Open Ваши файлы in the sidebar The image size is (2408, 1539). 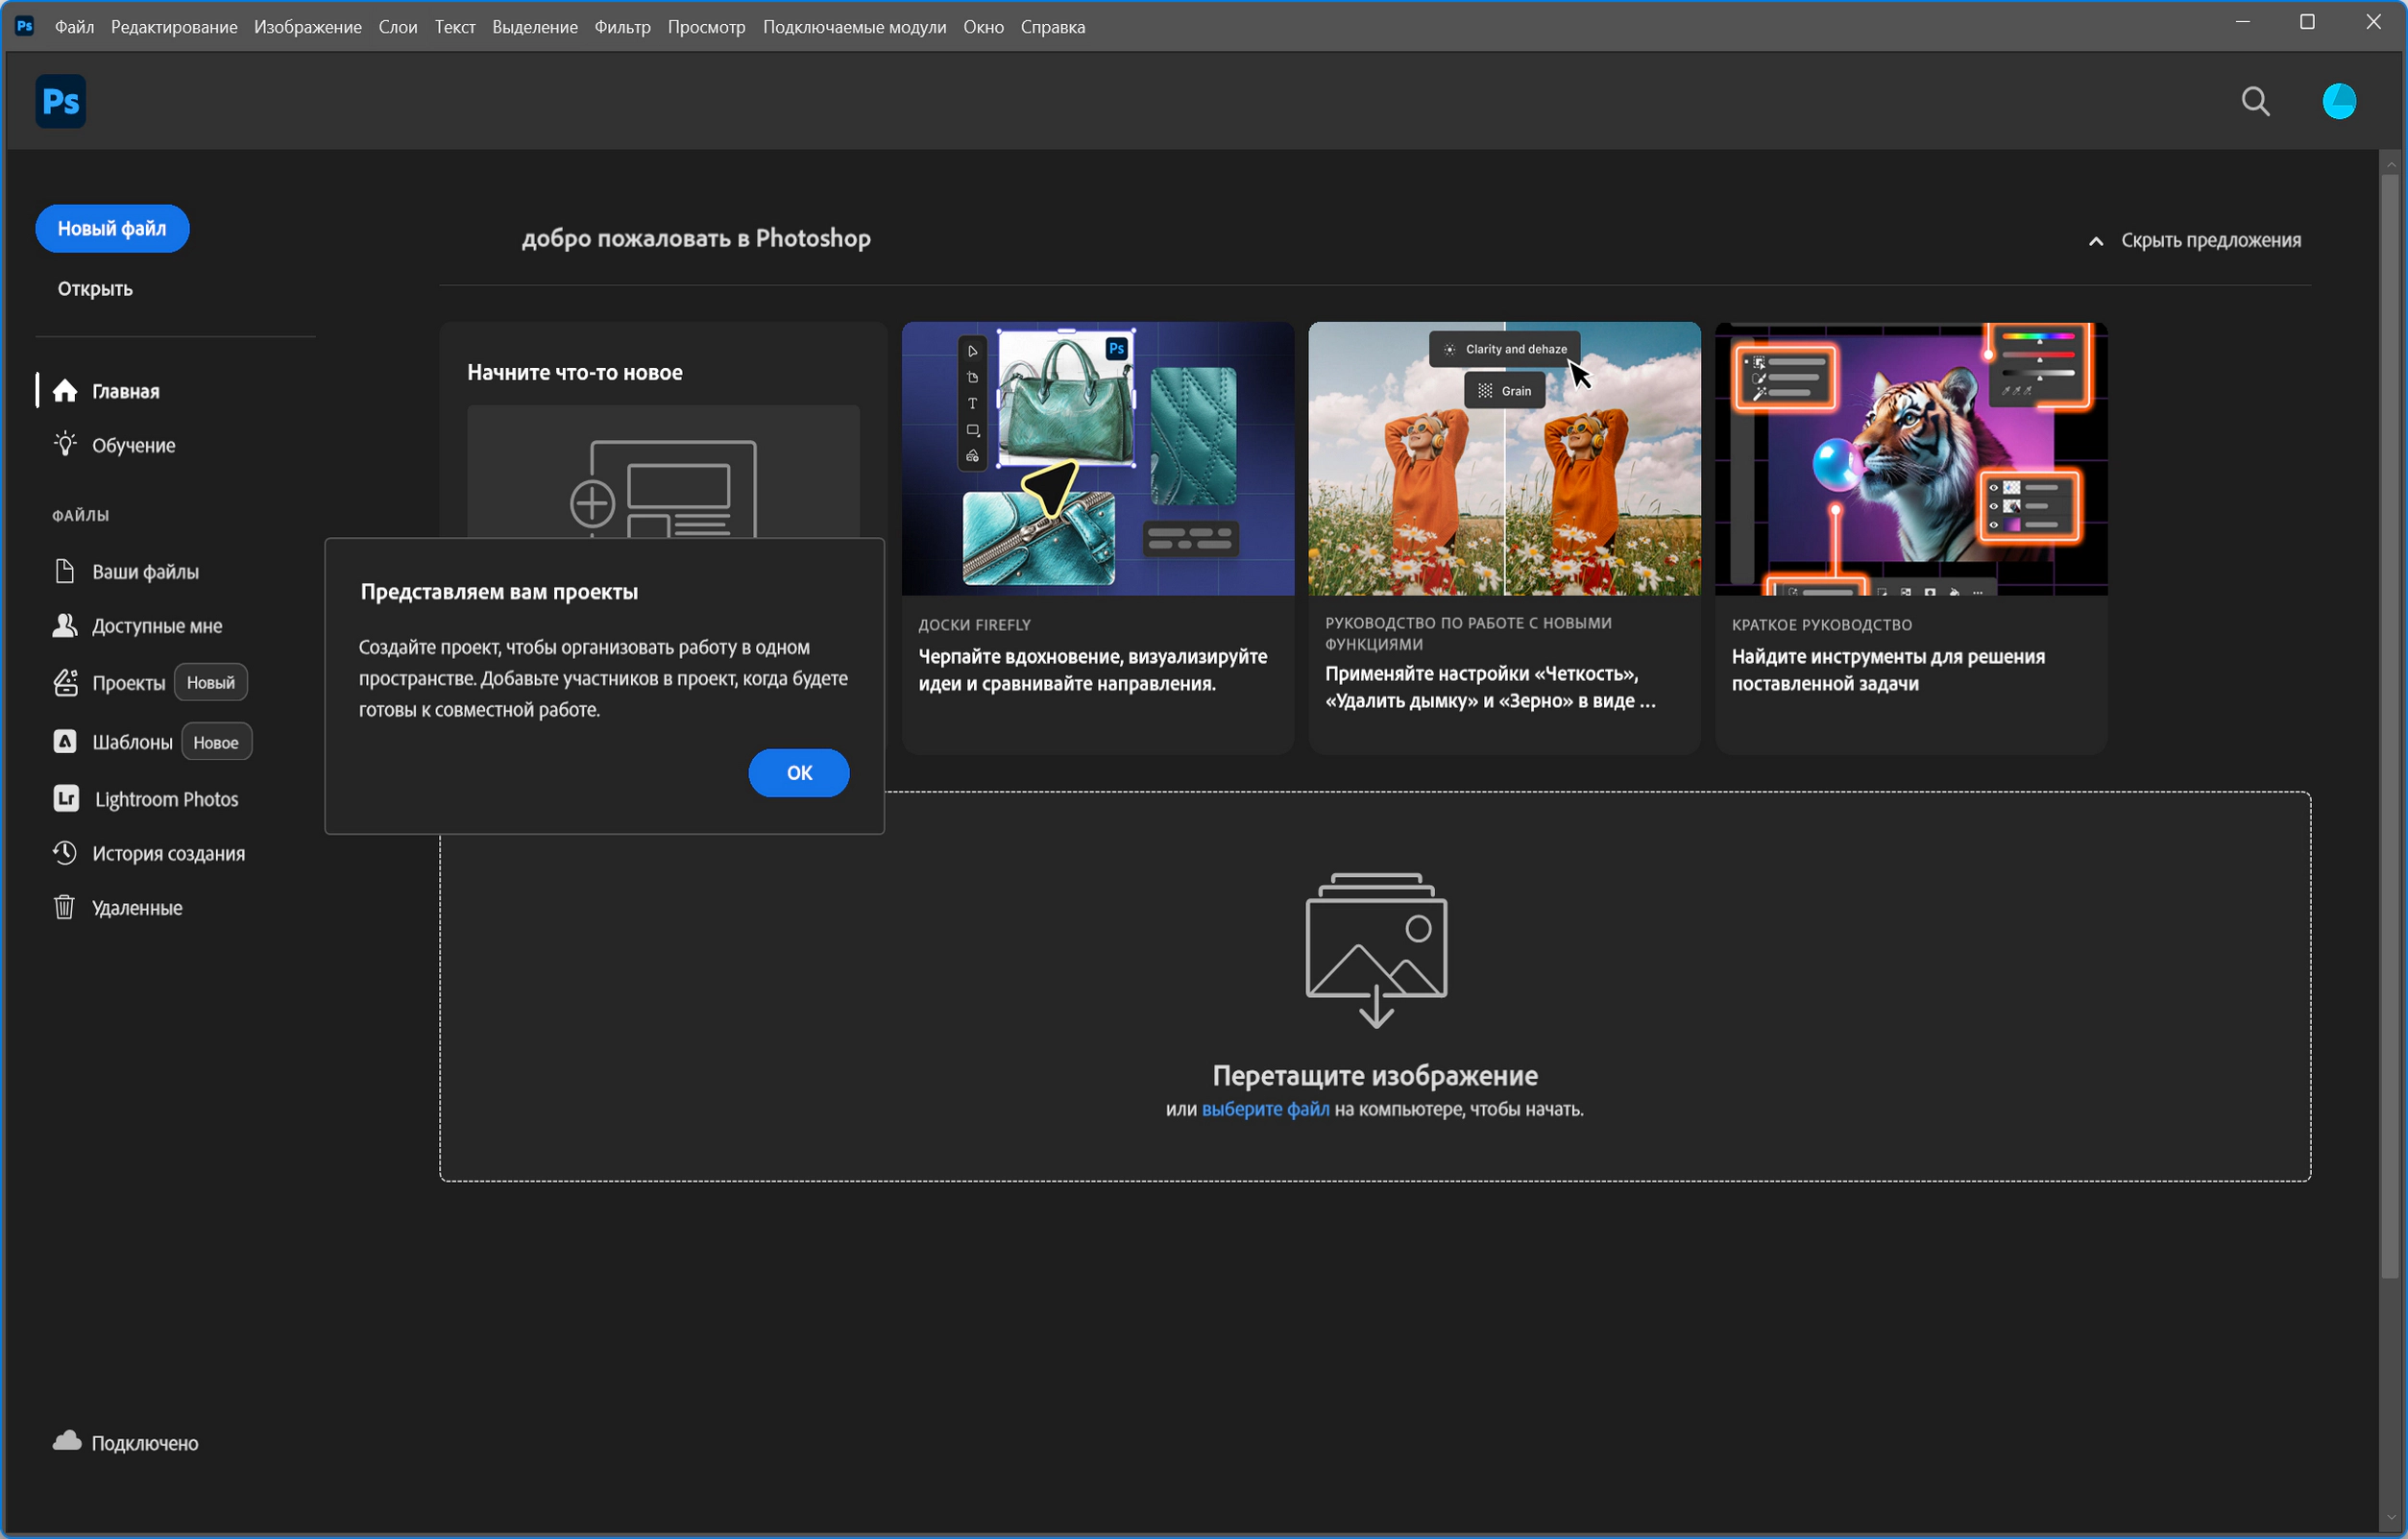pos(144,571)
